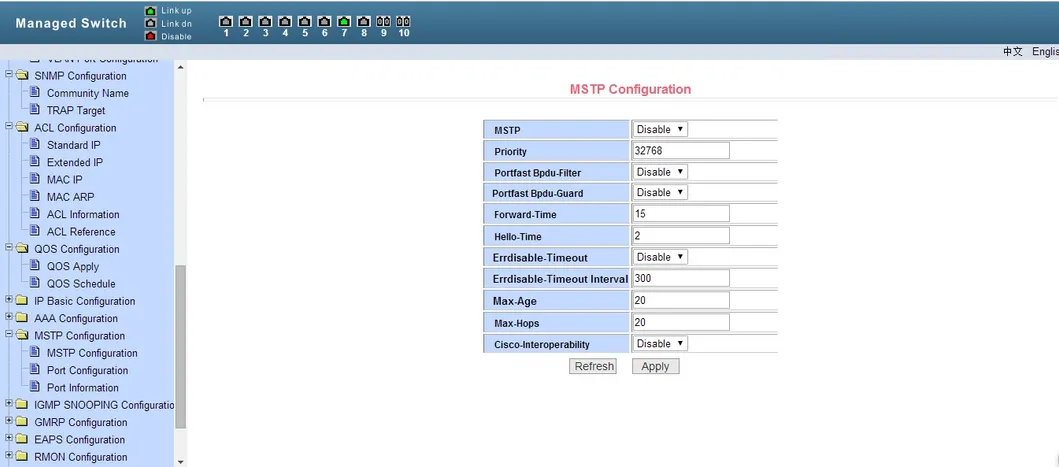Open the ACL Information page
Image resolution: width=1059 pixels, height=467 pixels.
pyautogui.click(x=83, y=214)
